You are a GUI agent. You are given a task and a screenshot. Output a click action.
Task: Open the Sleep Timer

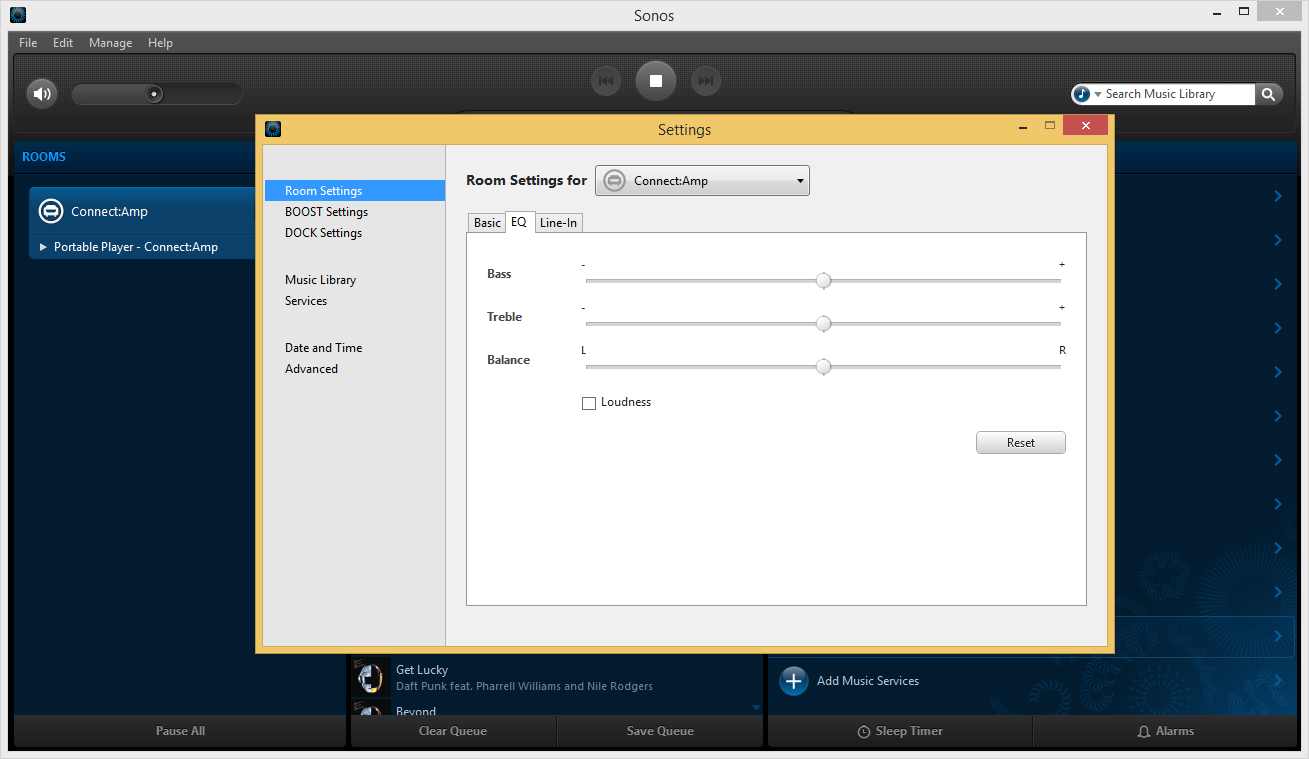pos(900,731)
